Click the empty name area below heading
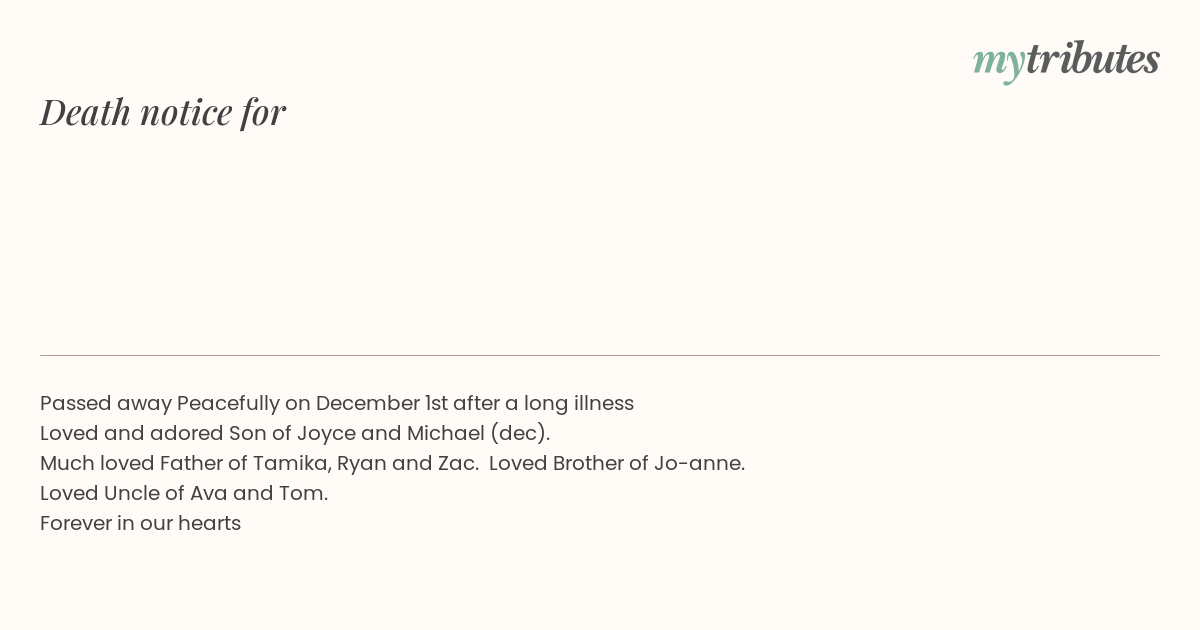Screen dimensions: 1200x630 pos(600,240)
